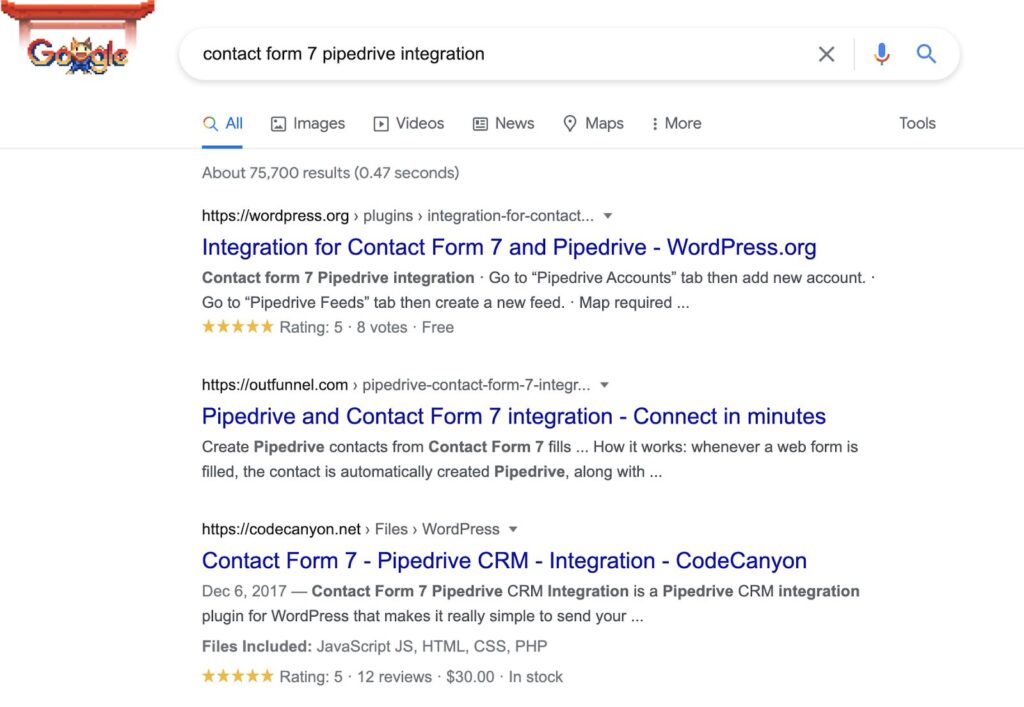Click into the search query text field
Viewport: 1024px width, 707px height.
[x=500, y=54]
